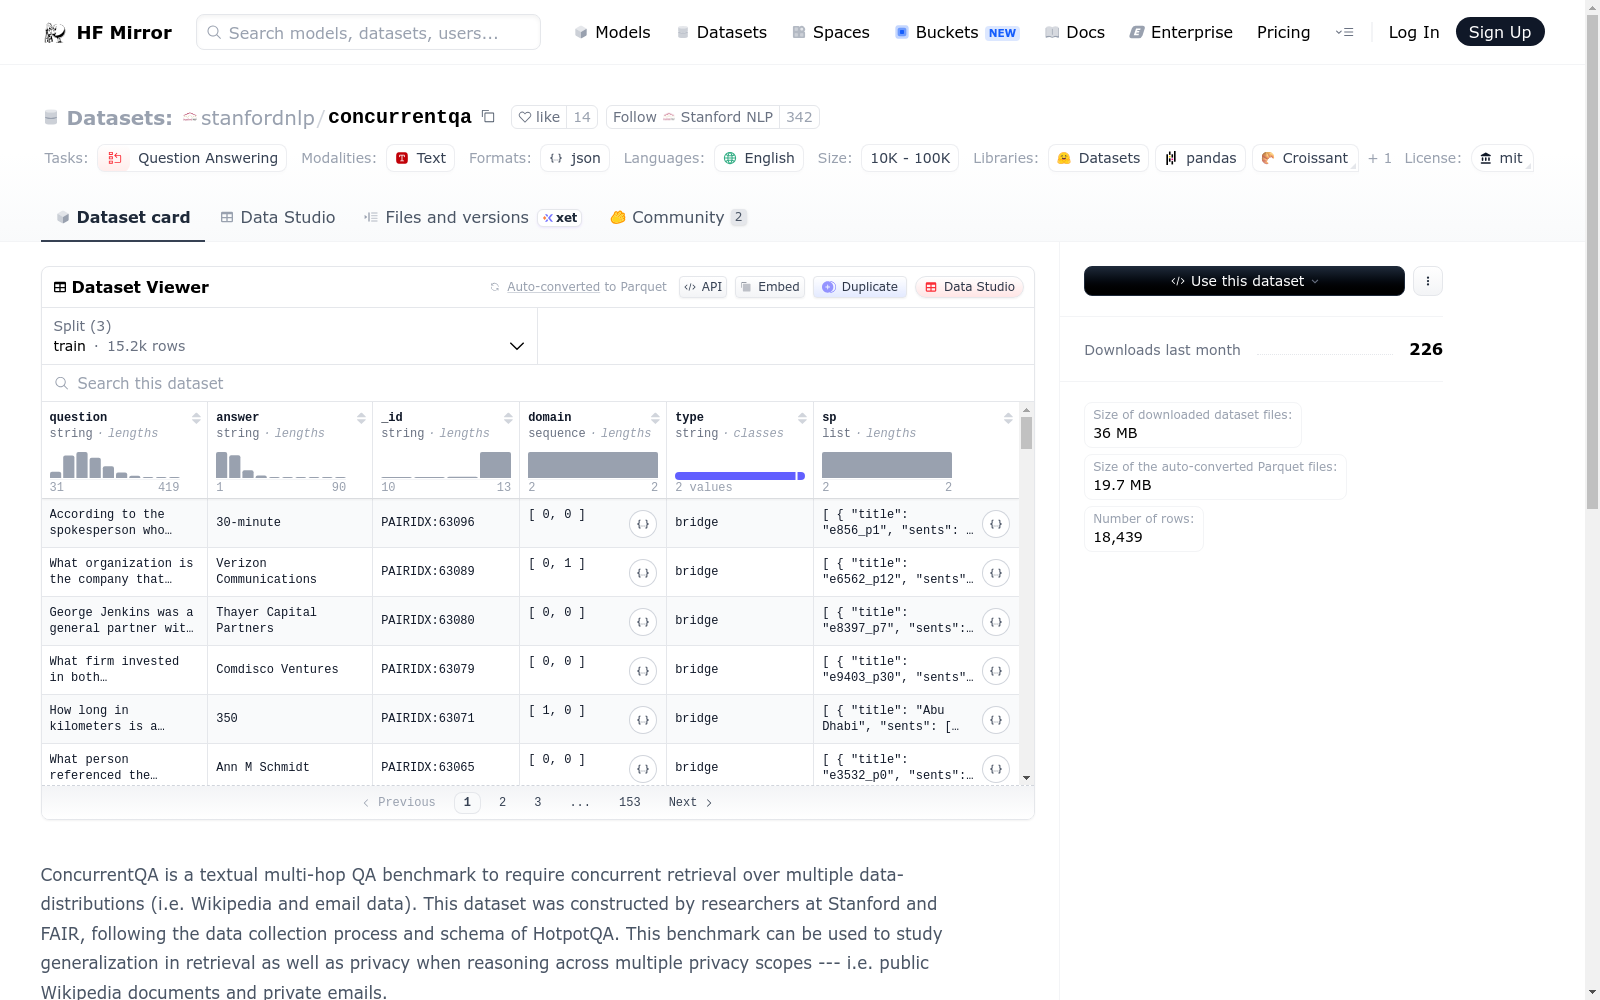Open the Buckets navigation item
This screenshot has height=1000, width=1600.
[x=956, y=32]
